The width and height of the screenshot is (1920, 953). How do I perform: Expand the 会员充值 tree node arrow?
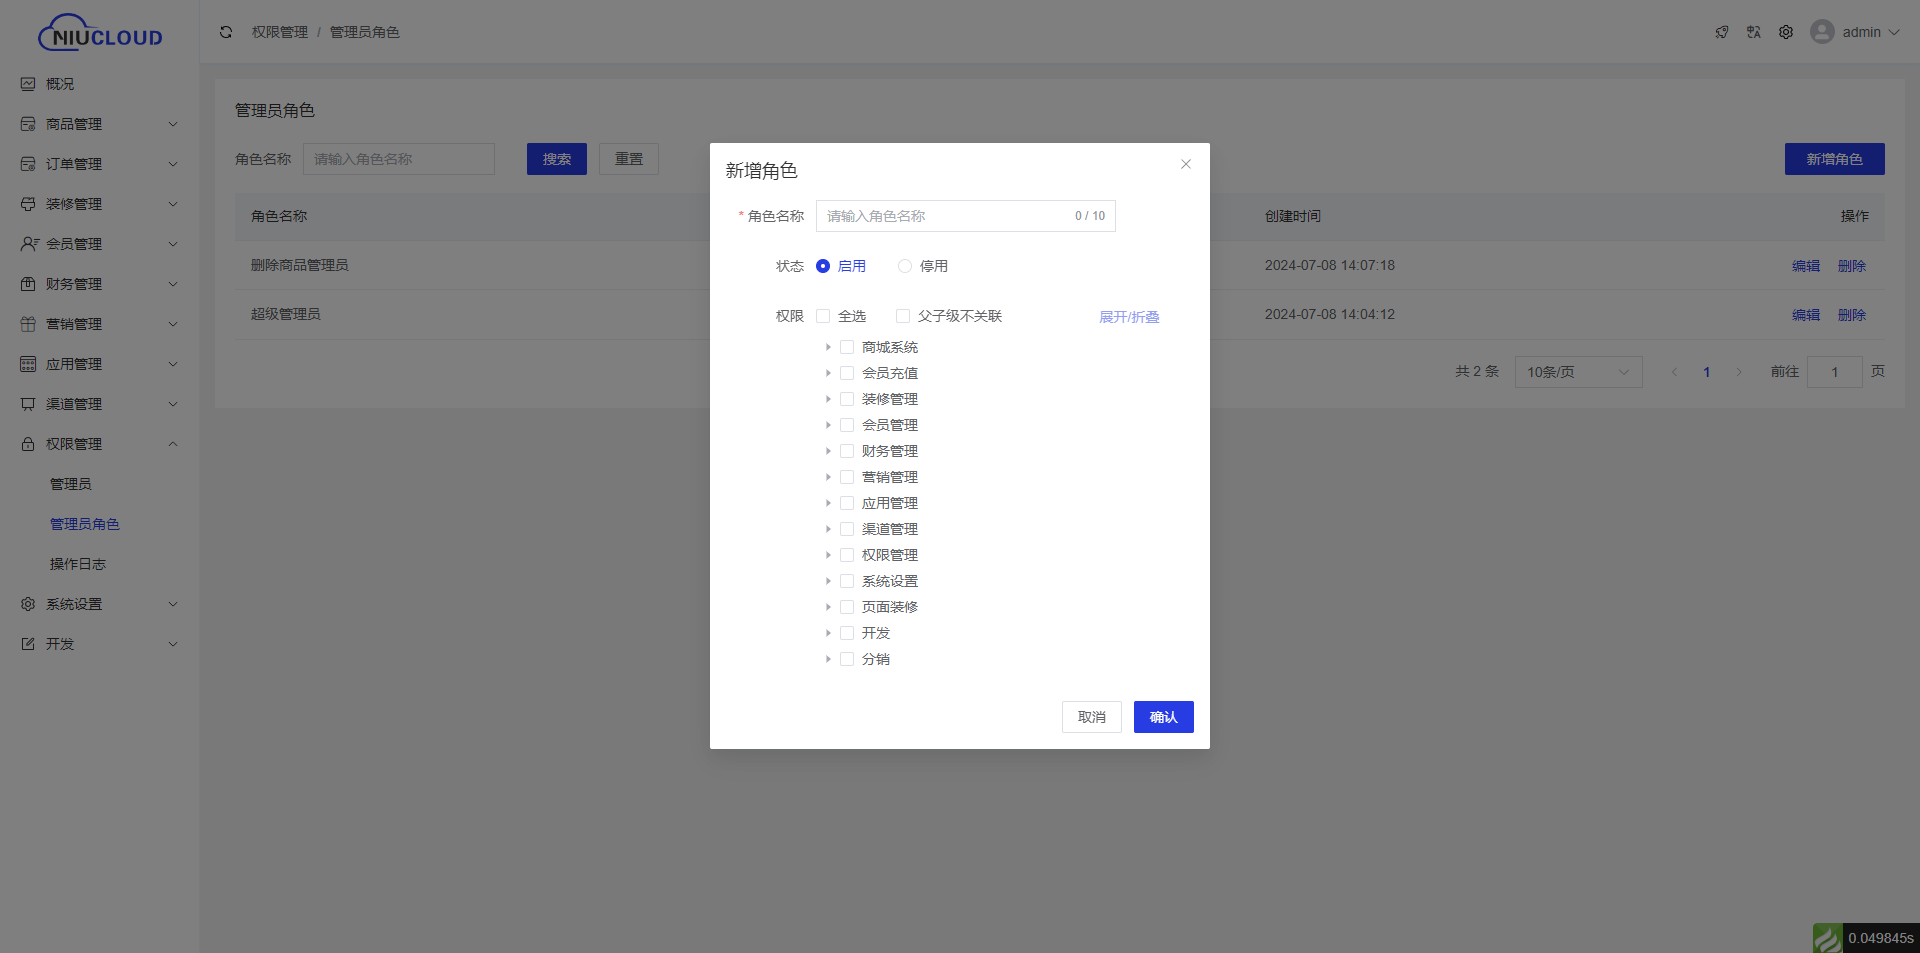pyautogui.click(x=828, y=373)
